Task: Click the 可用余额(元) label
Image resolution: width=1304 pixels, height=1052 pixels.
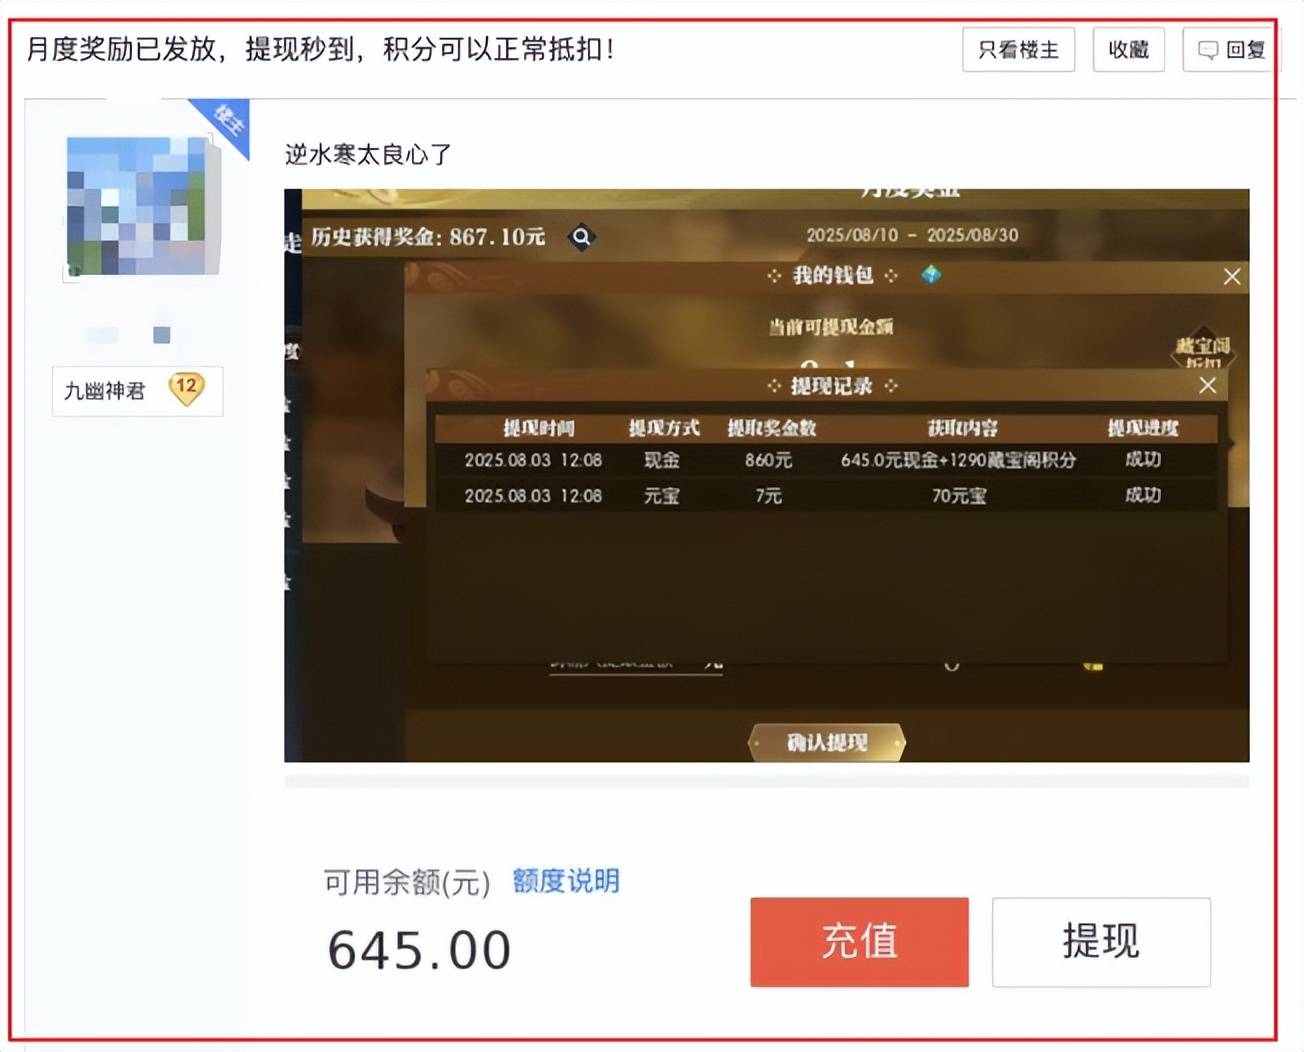Action: click(407, 882)
